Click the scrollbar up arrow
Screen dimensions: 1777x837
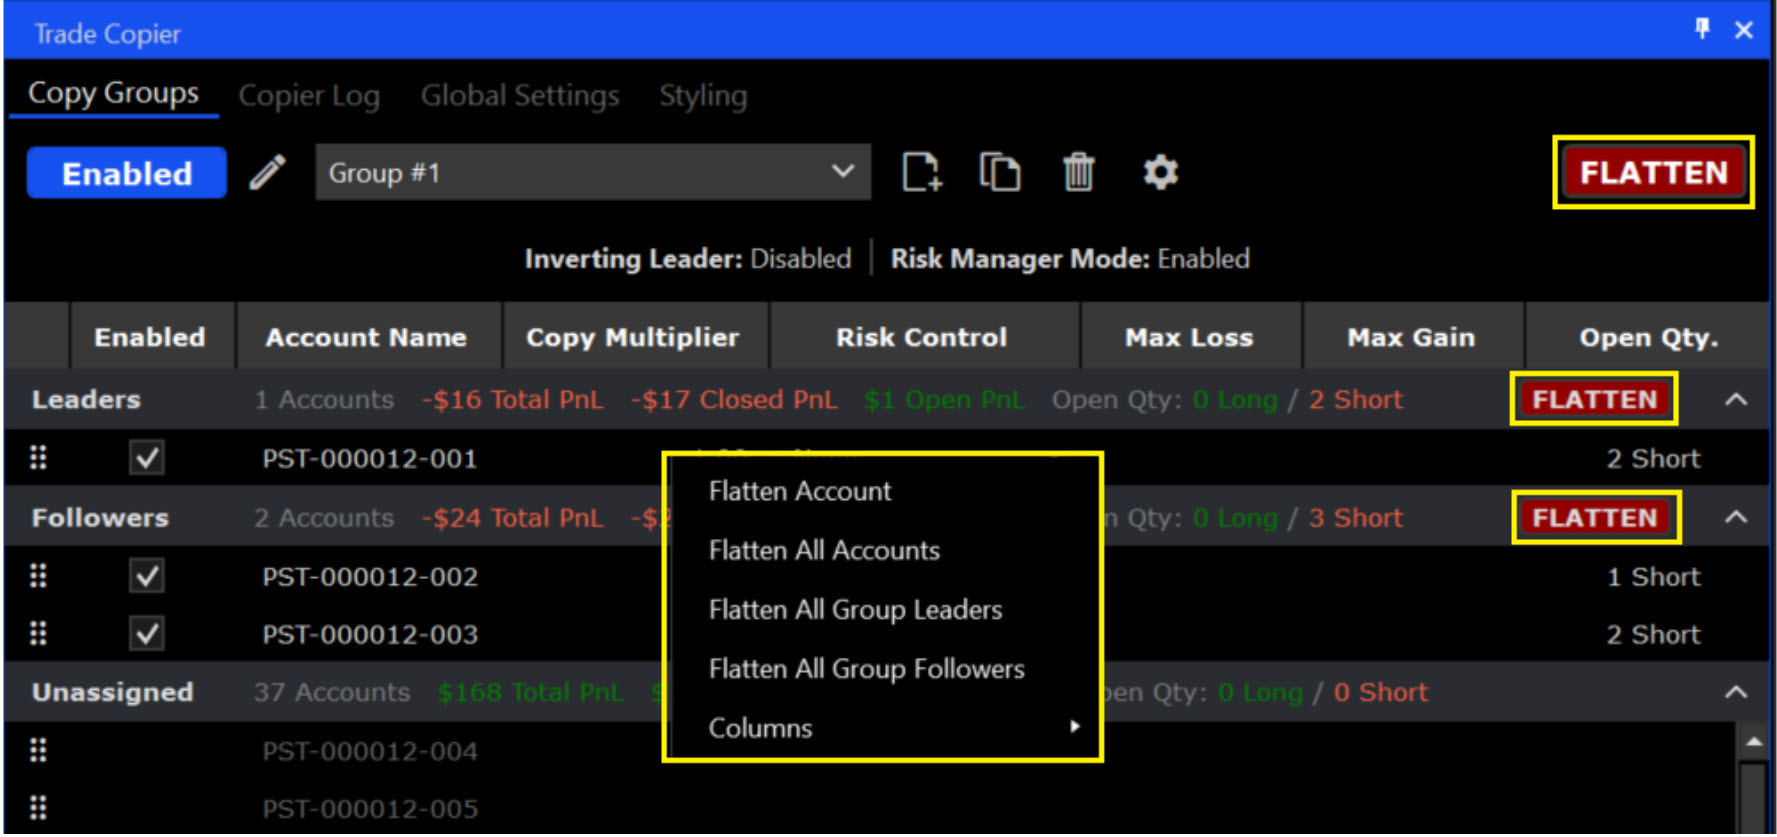1754,742
